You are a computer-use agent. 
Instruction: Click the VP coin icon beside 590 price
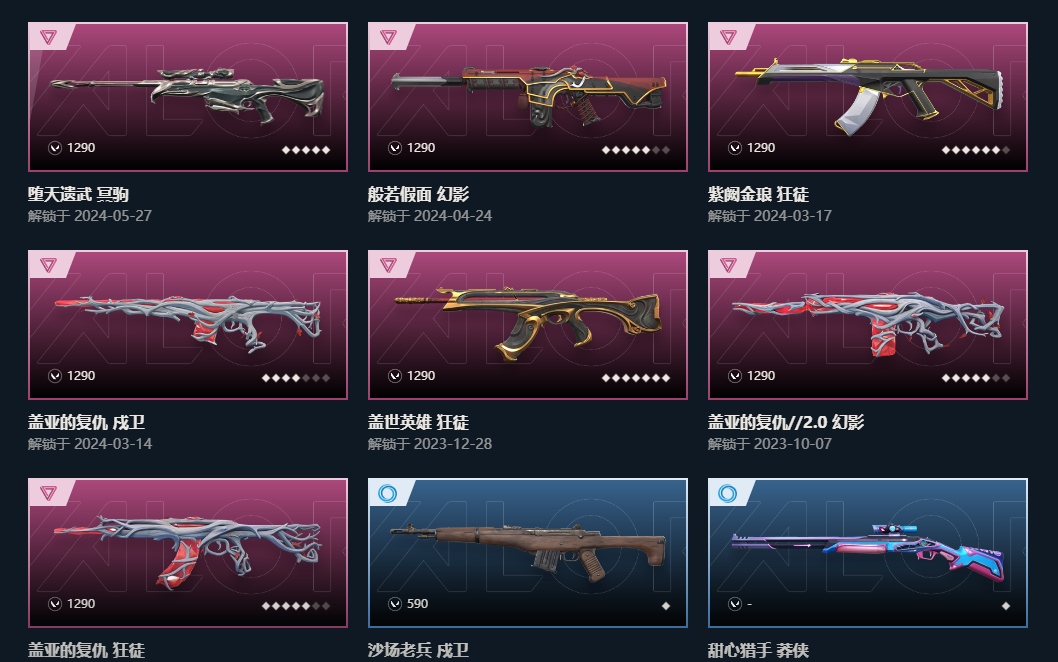click(x=395, y=604)
